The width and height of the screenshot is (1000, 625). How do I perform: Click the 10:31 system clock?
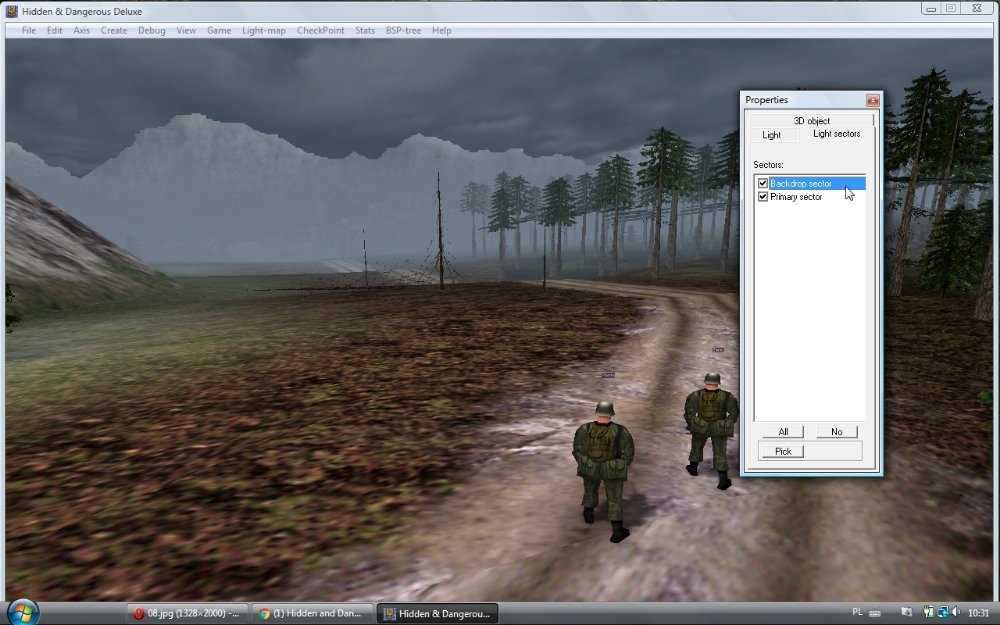point(978,613)
